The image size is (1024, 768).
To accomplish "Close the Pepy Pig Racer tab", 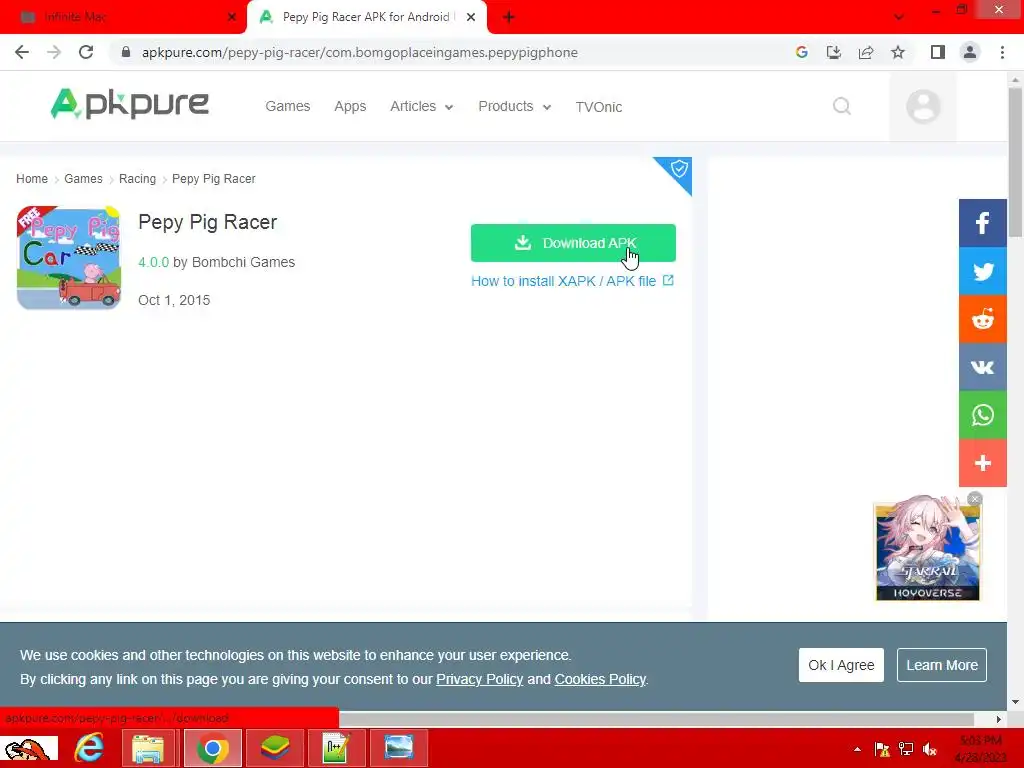I will coord(471,17).
